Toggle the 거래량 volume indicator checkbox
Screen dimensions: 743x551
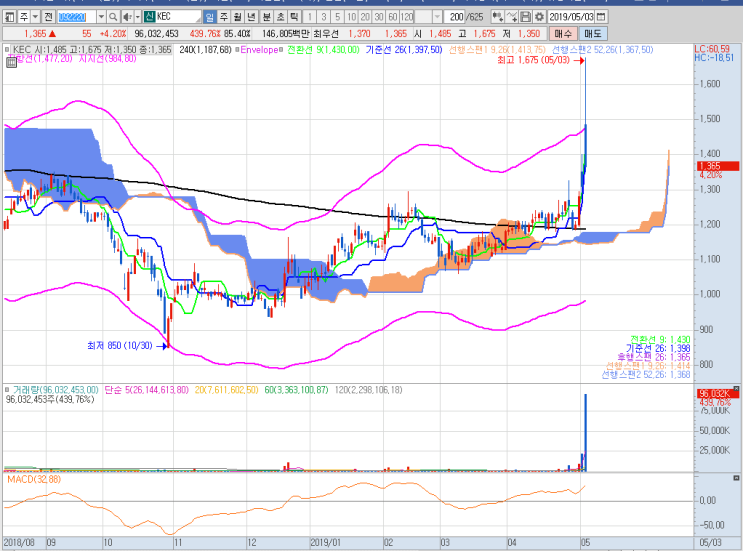[x=7, y=390]
